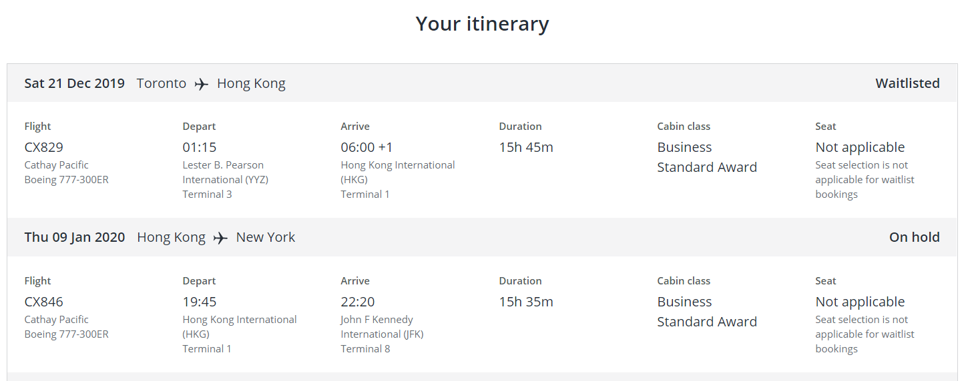974x381 pixels.
Task: Click Standard Award text on CX846 flight
Action: [707, 322]
